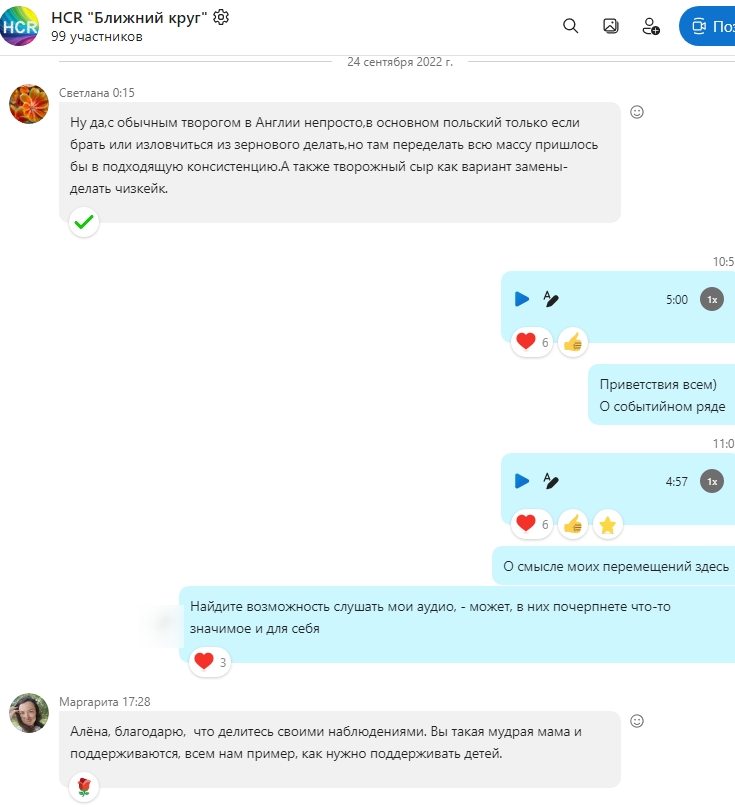This screenshot has width=735, height=807.
Task: Add participants to the group icon
Action: click(651, 26)
